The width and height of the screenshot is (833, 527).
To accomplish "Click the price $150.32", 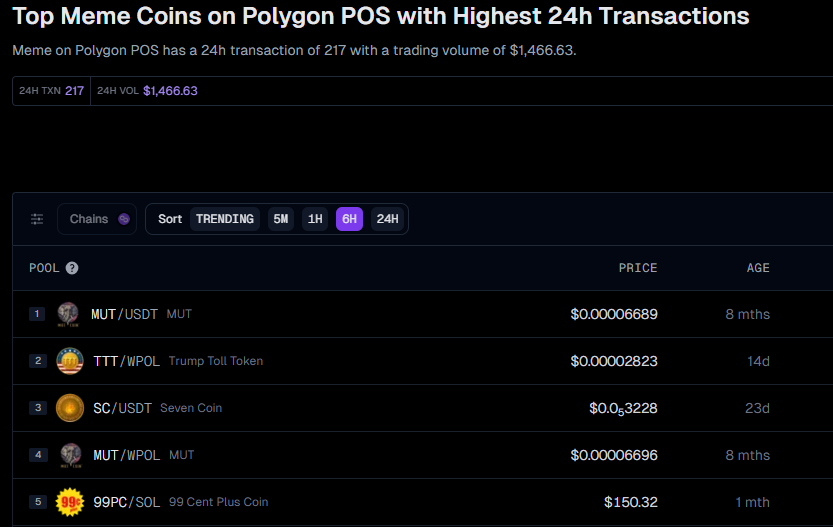I will [631, 502].
